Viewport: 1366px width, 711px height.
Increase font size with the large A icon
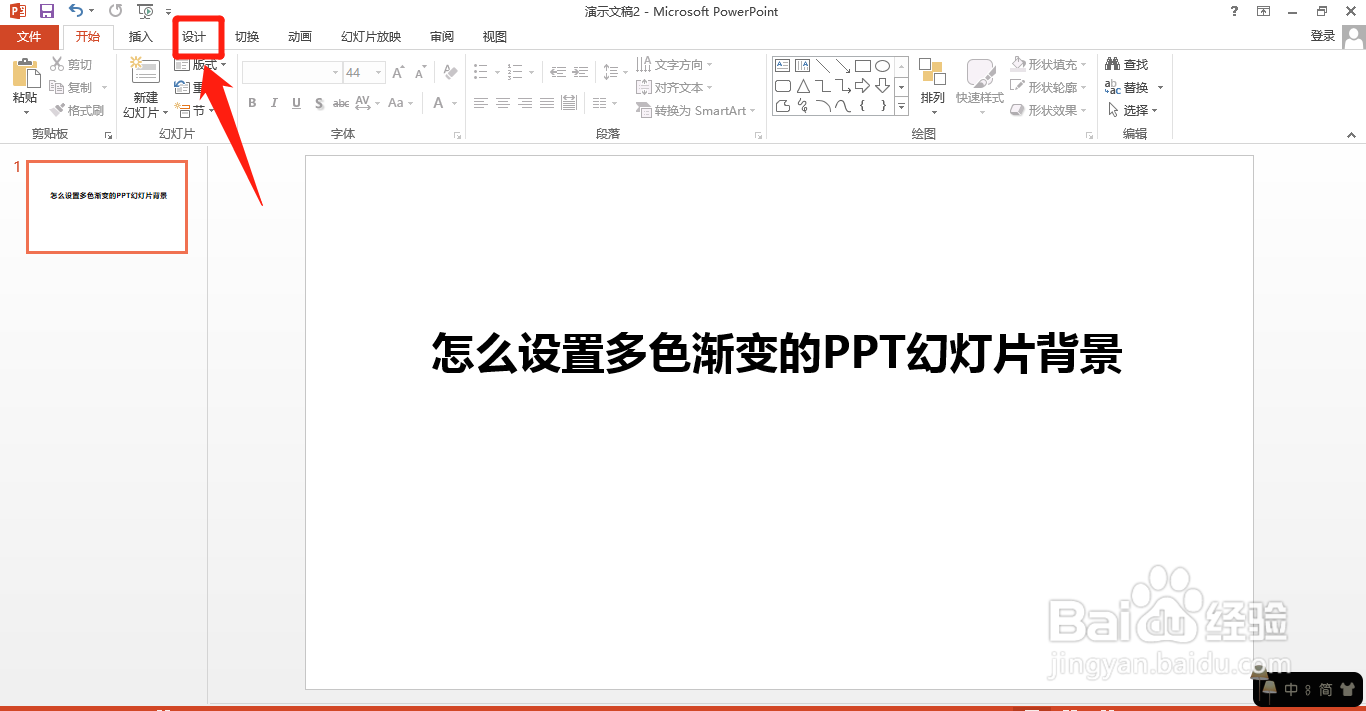pos(398,72)
